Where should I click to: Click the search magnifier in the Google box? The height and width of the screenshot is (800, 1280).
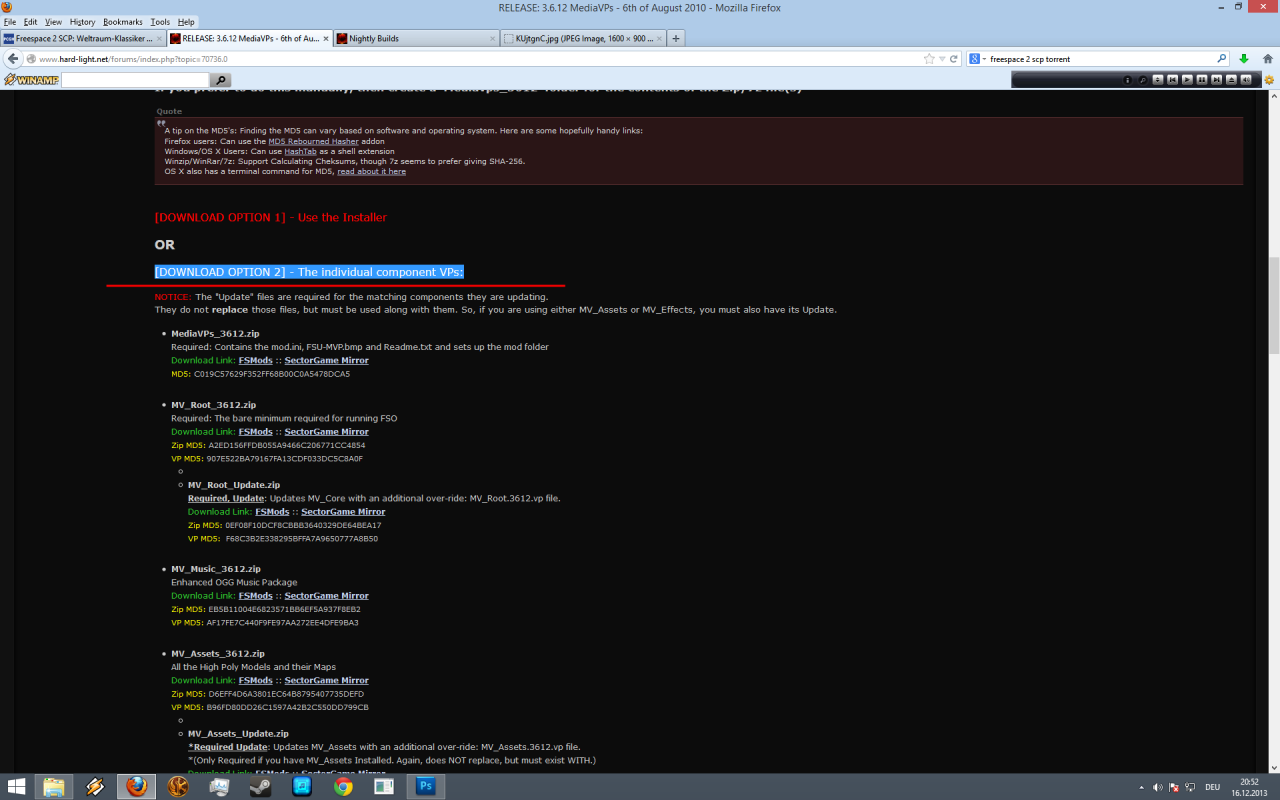click(x=1221, y=59)
